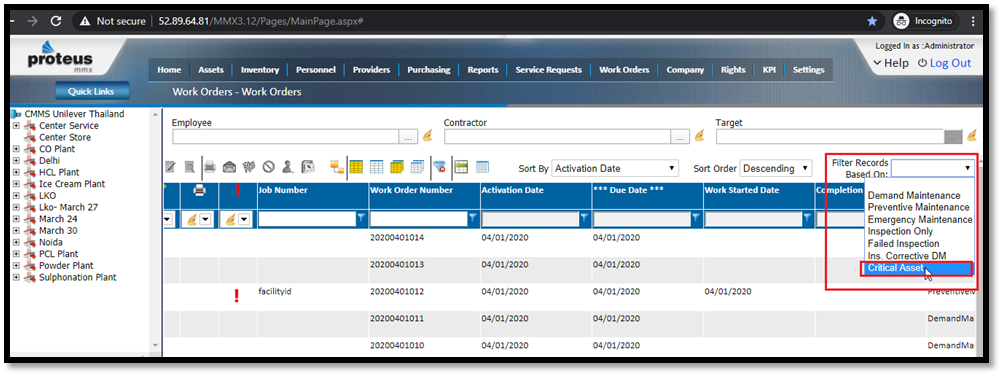Click the Work Started Date filter funnel
The height and width of the screenshot is (376, 1002).
(x=808, y=219)
